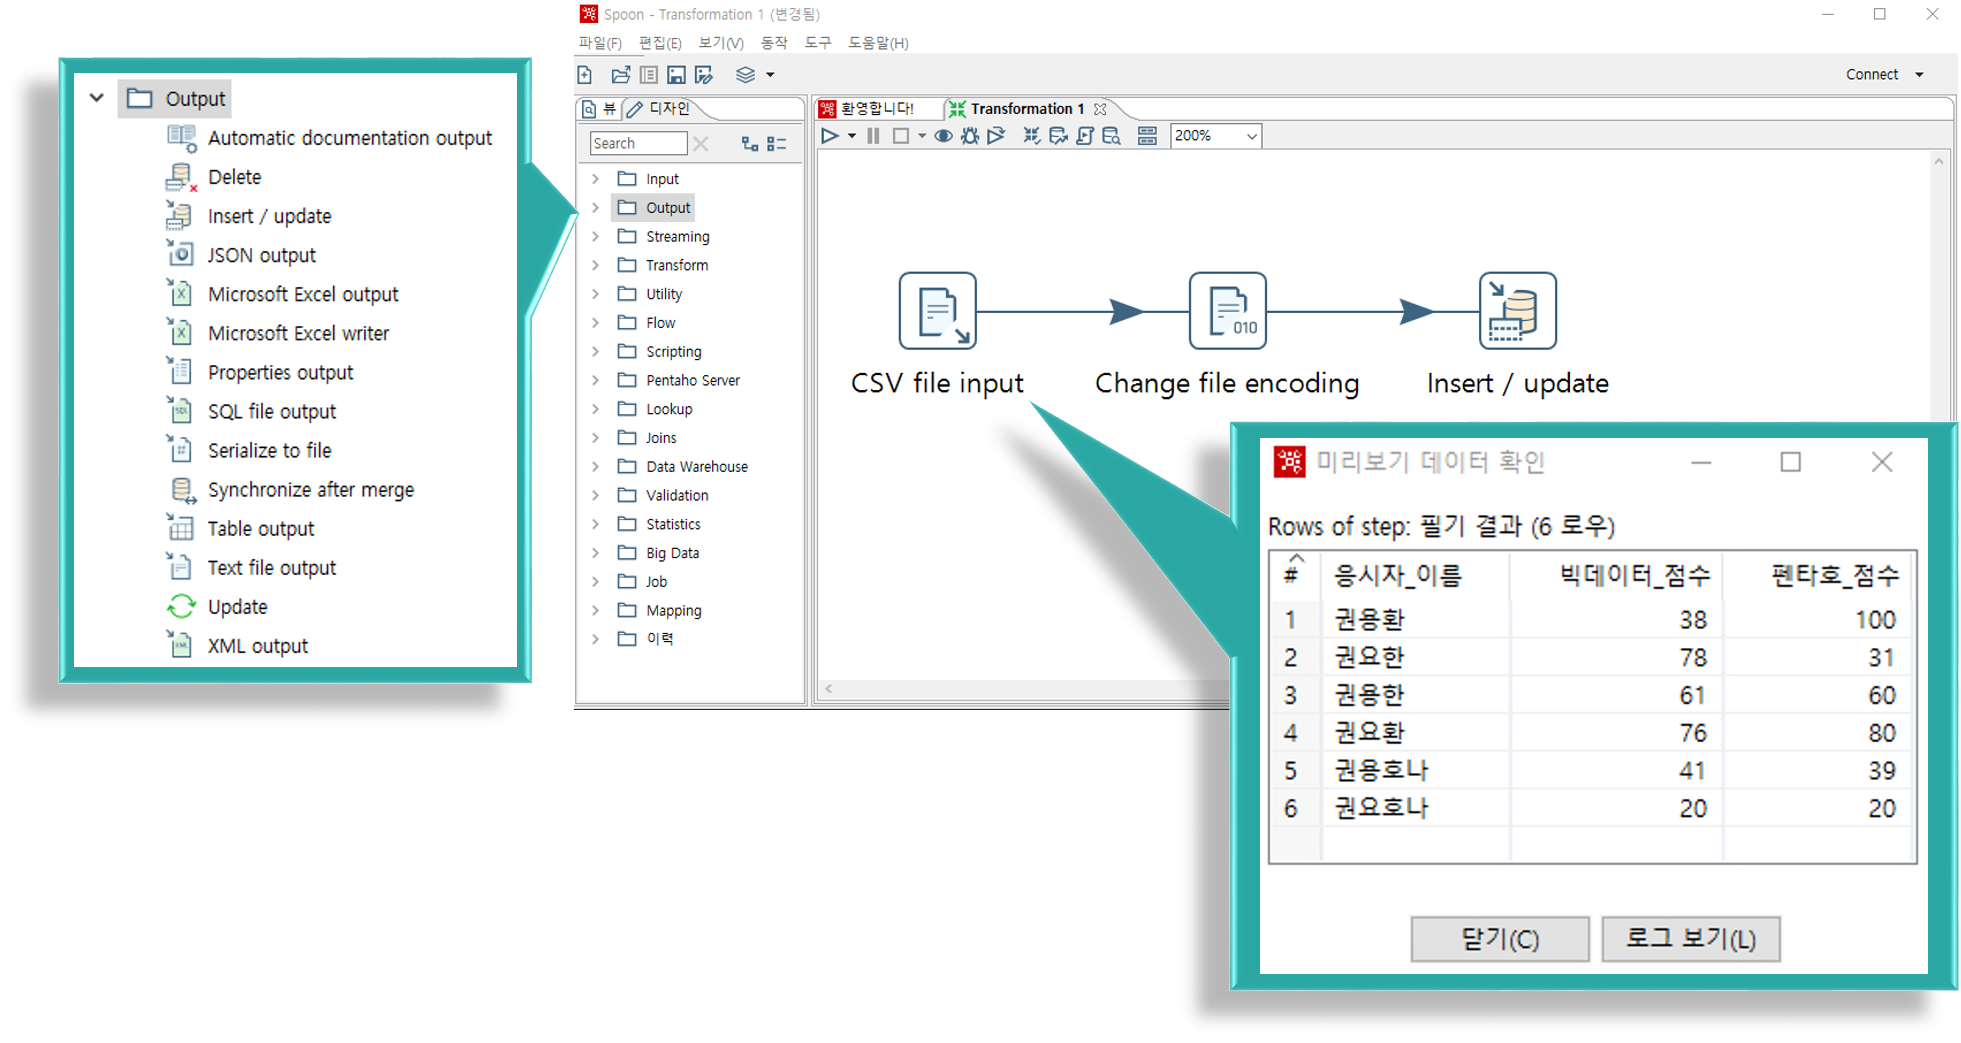Screen dimensions: 1961x1043
Task: Expand the Utility folder
Action: click(x=596, y=294)
